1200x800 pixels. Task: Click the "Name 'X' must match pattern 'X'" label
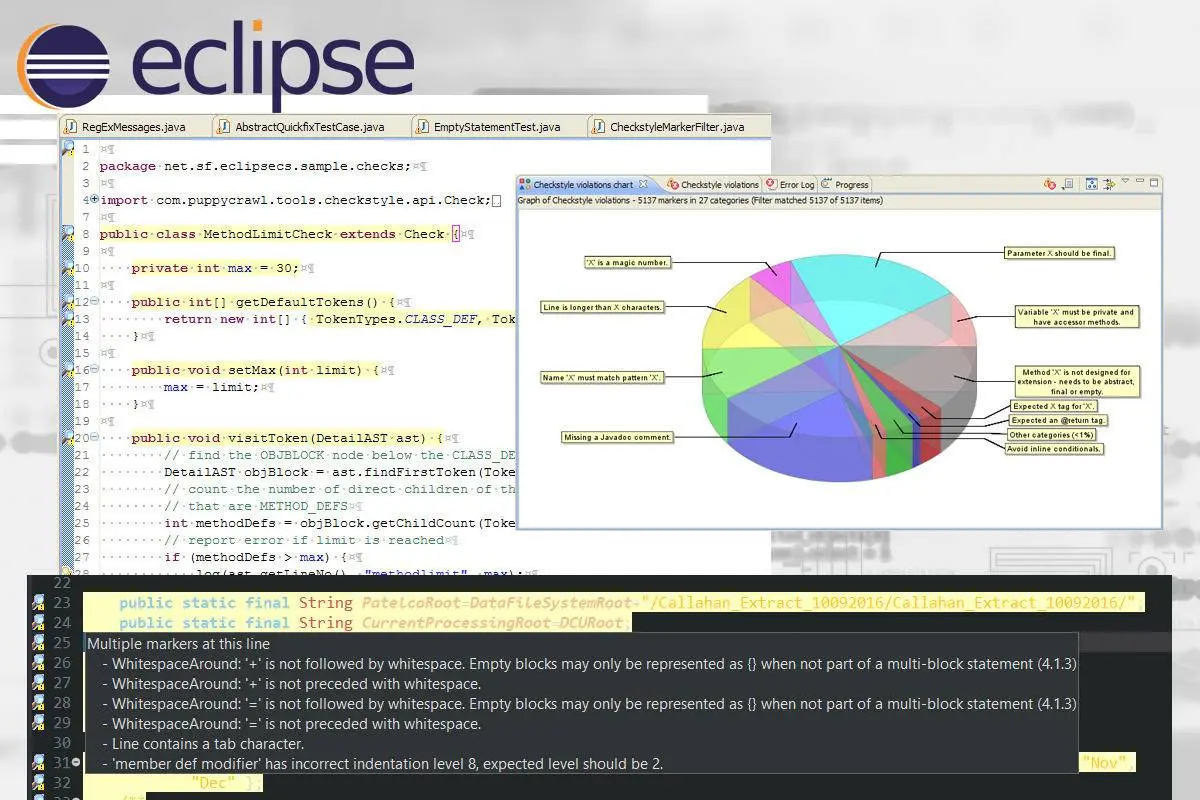(x=602, y=378)
